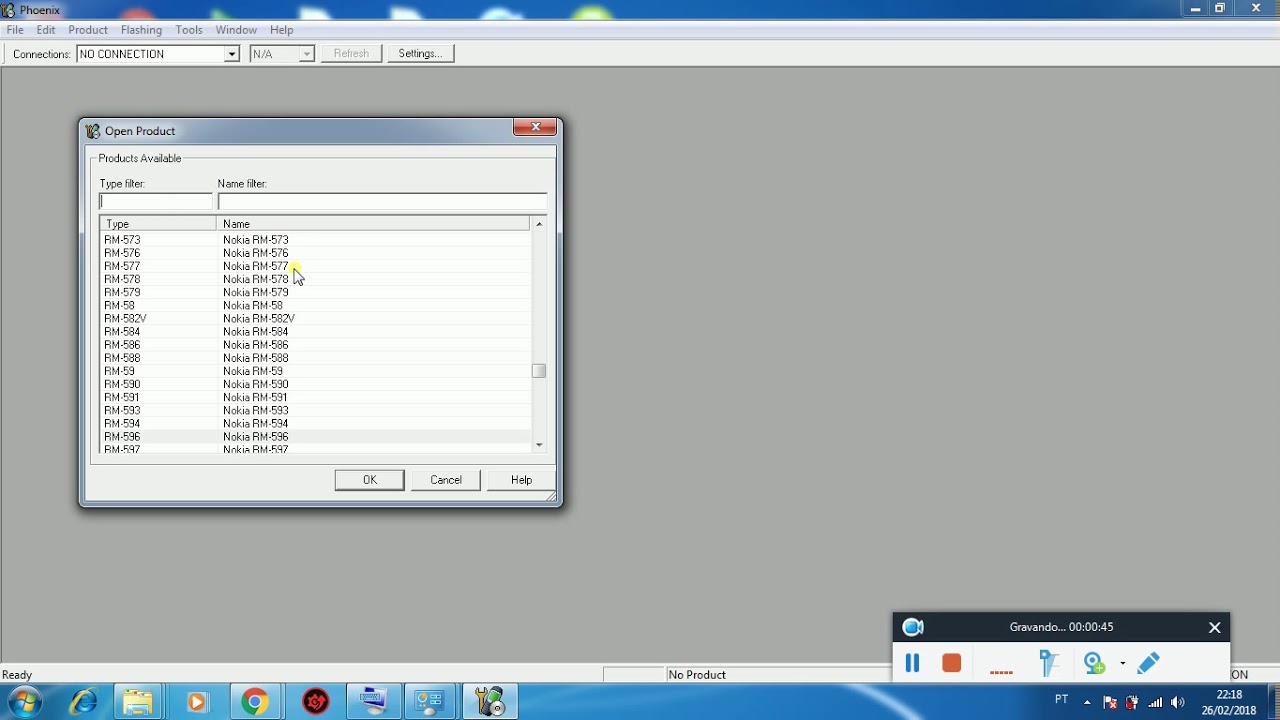
Task: Click the recorder zoom magnifier icon
Action: click(1095, 662)
